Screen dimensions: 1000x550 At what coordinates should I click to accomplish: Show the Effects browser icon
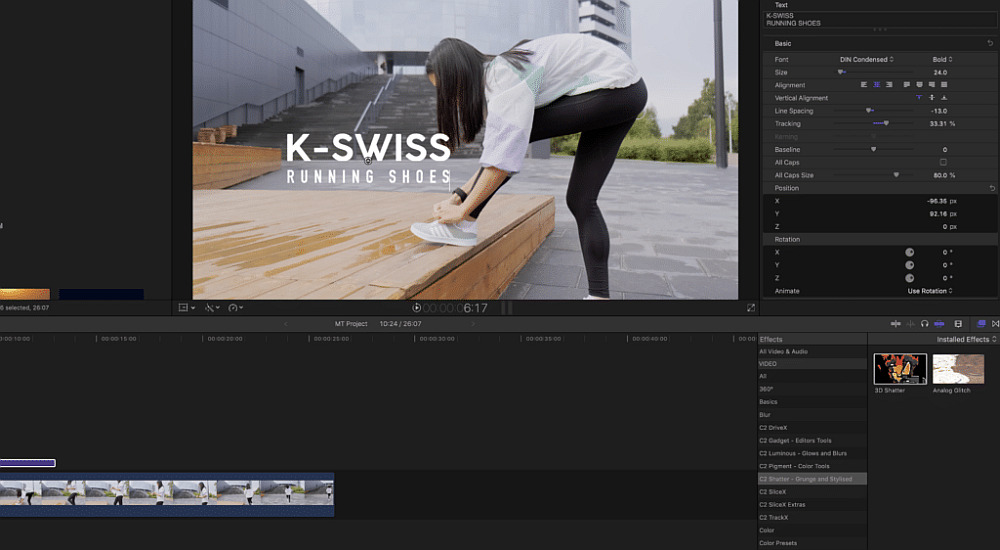click(x=981, y=324)
